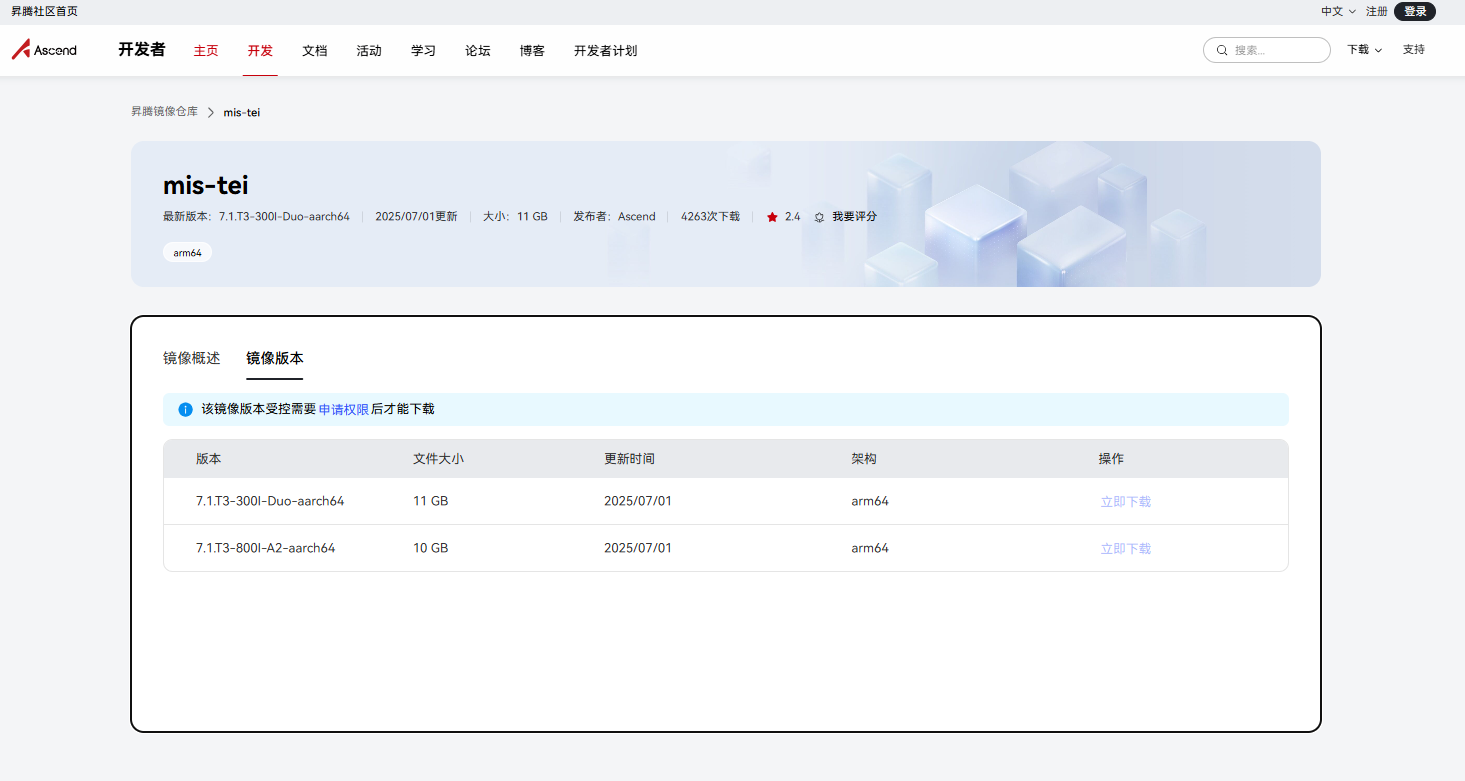
Task: Click the 架构 column header
Action: click(x=864, y=459)
